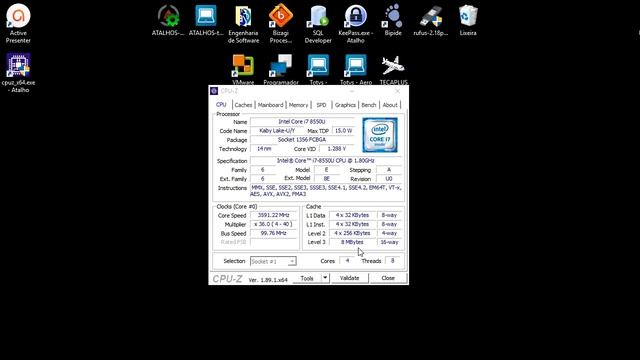Click the Tools button

(x=307, y=278)
